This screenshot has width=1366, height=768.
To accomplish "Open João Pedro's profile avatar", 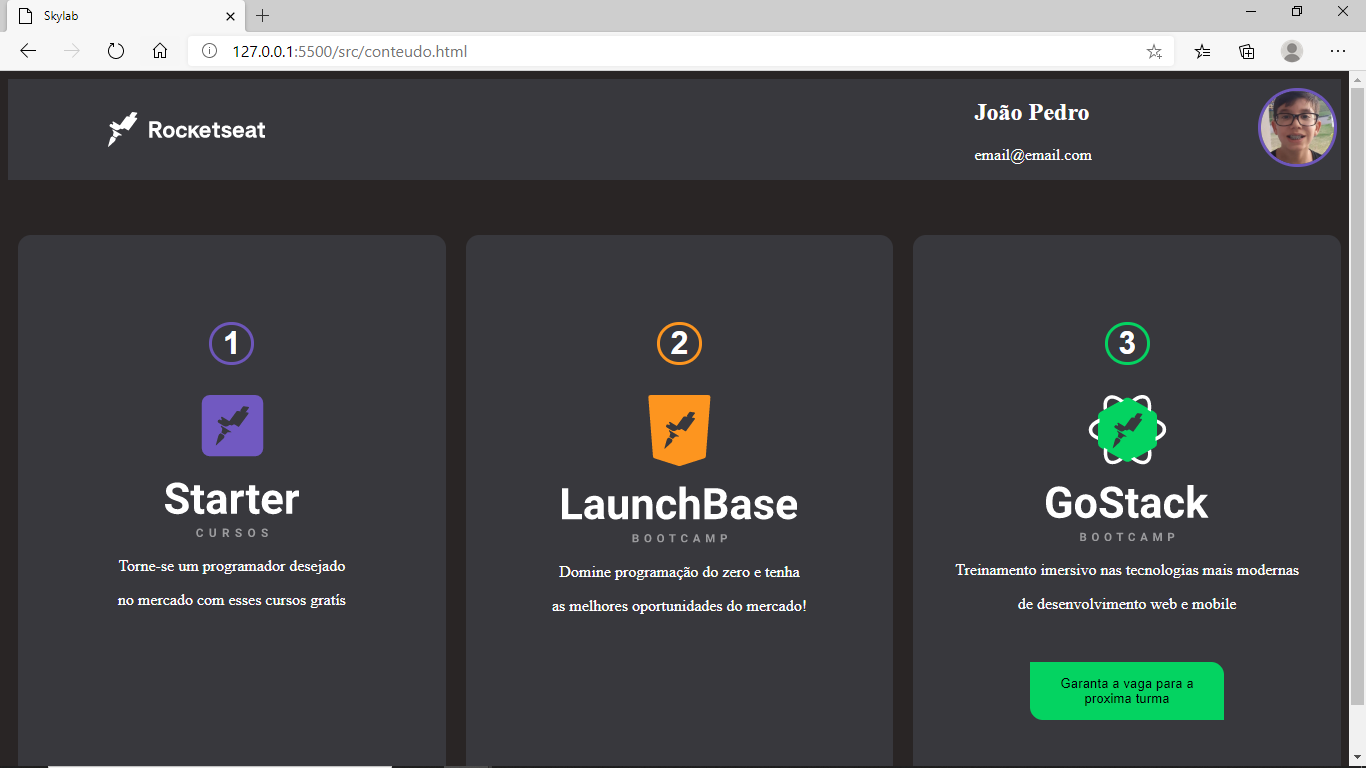I will click(1297, 128).
